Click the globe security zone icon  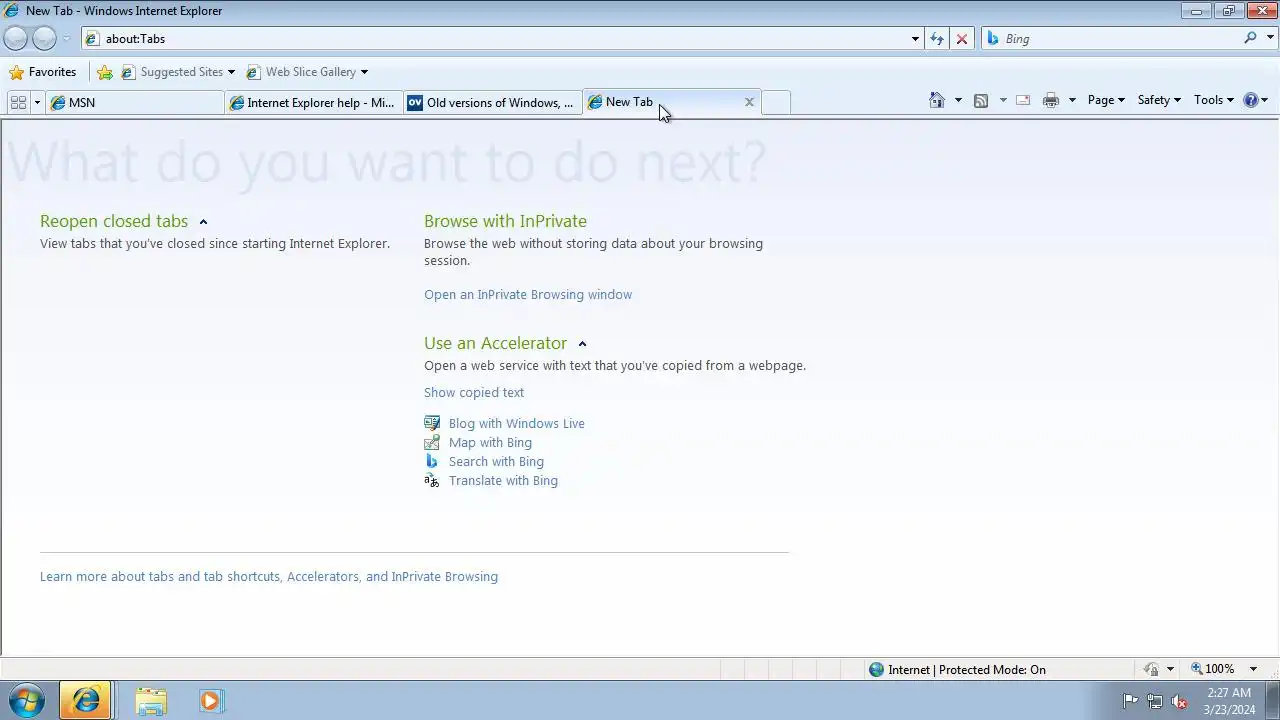(877, 670)
